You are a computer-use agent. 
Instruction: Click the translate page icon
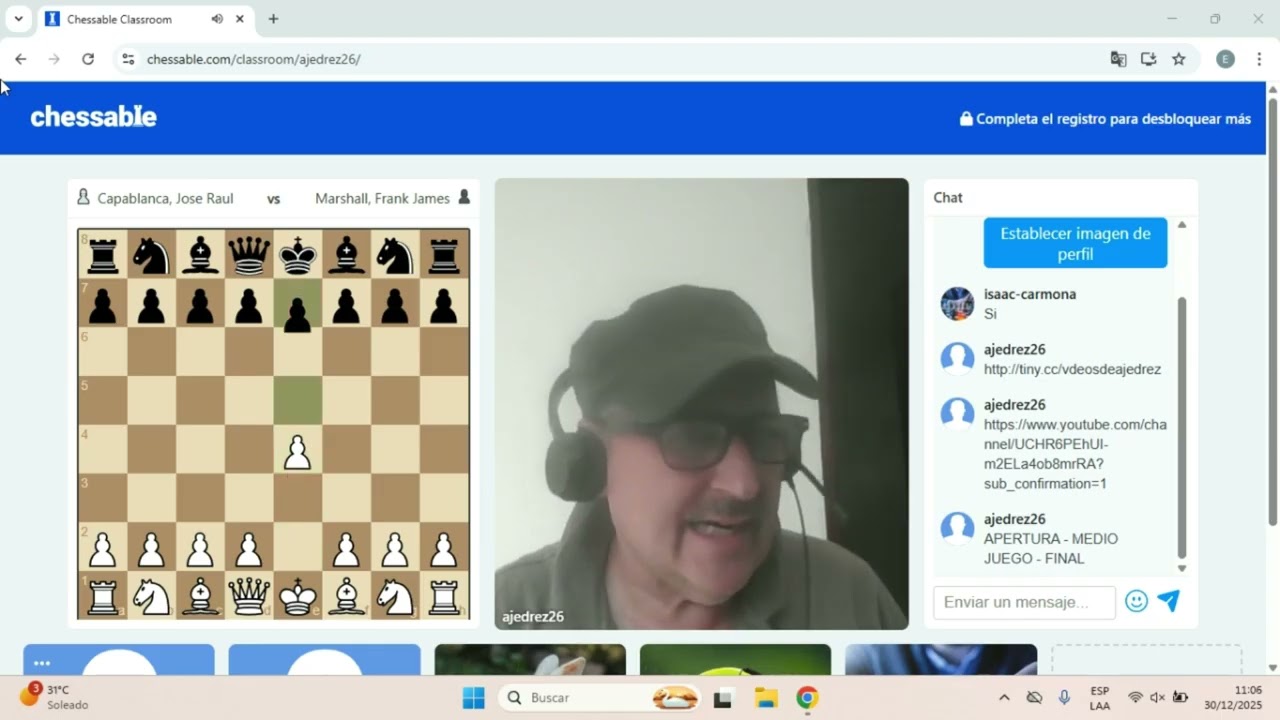point(1118,59)
